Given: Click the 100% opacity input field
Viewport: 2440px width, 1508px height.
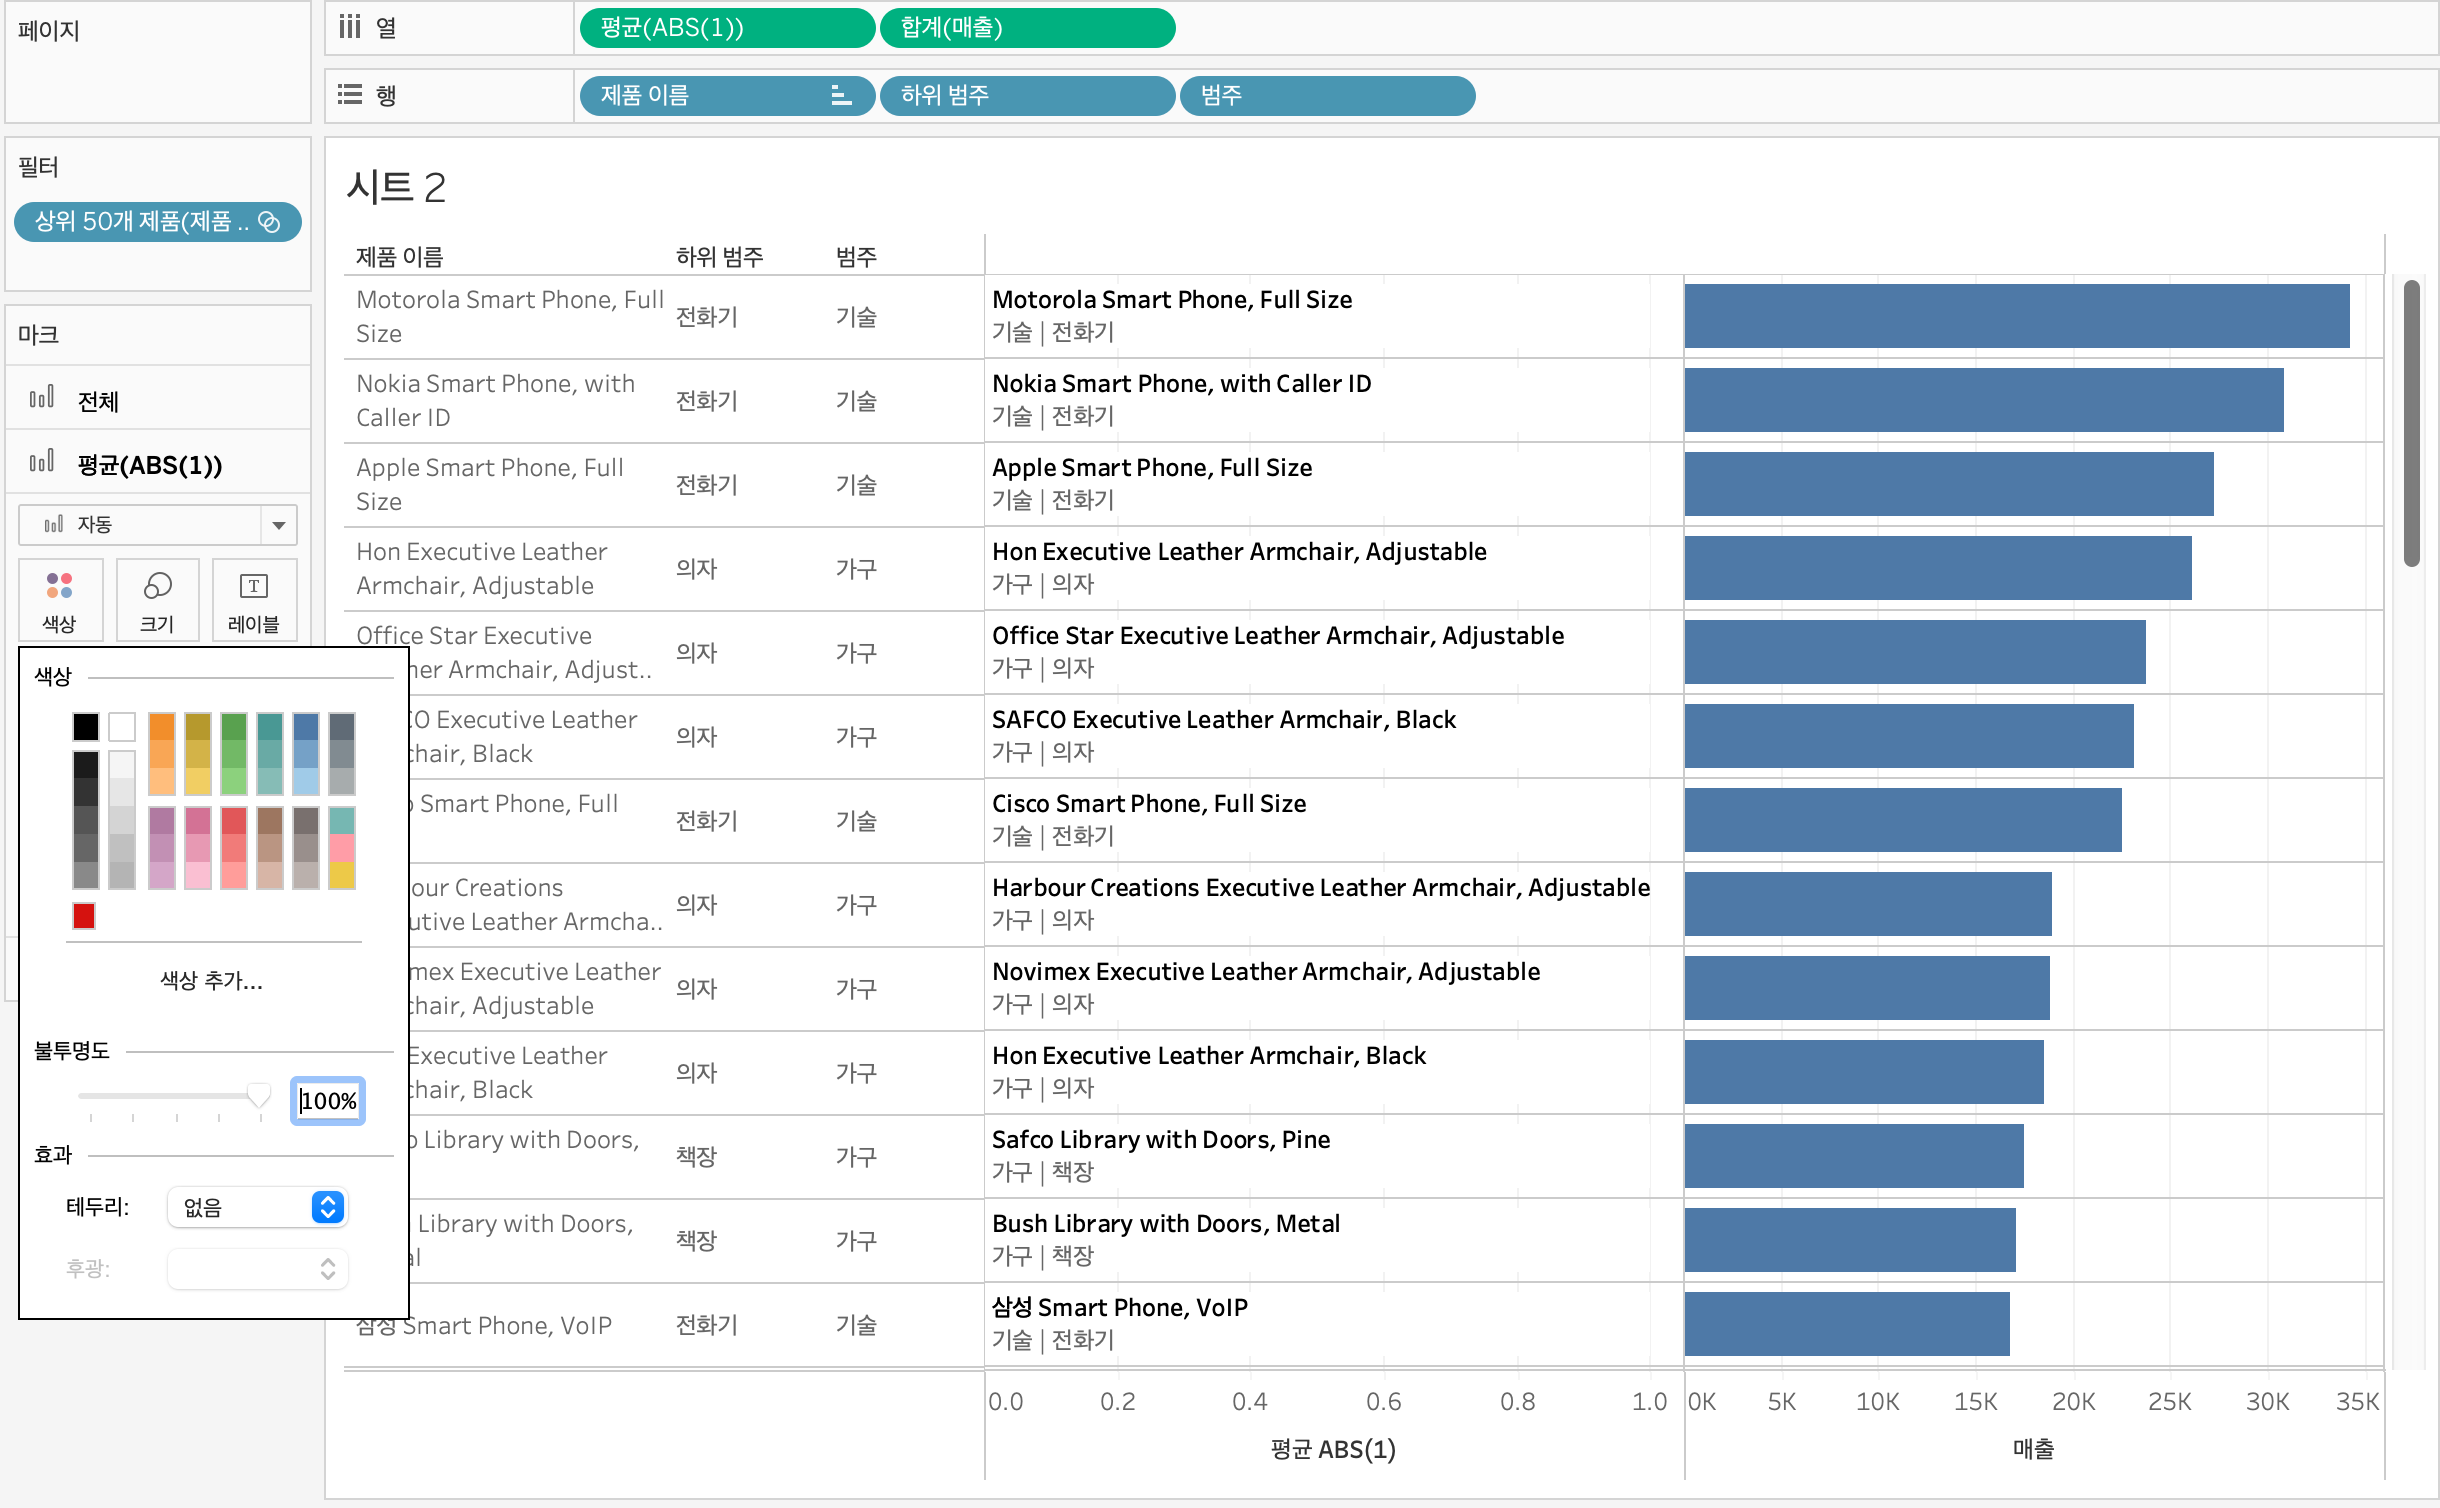Looking at the screenshot, I should point(328,1101).
